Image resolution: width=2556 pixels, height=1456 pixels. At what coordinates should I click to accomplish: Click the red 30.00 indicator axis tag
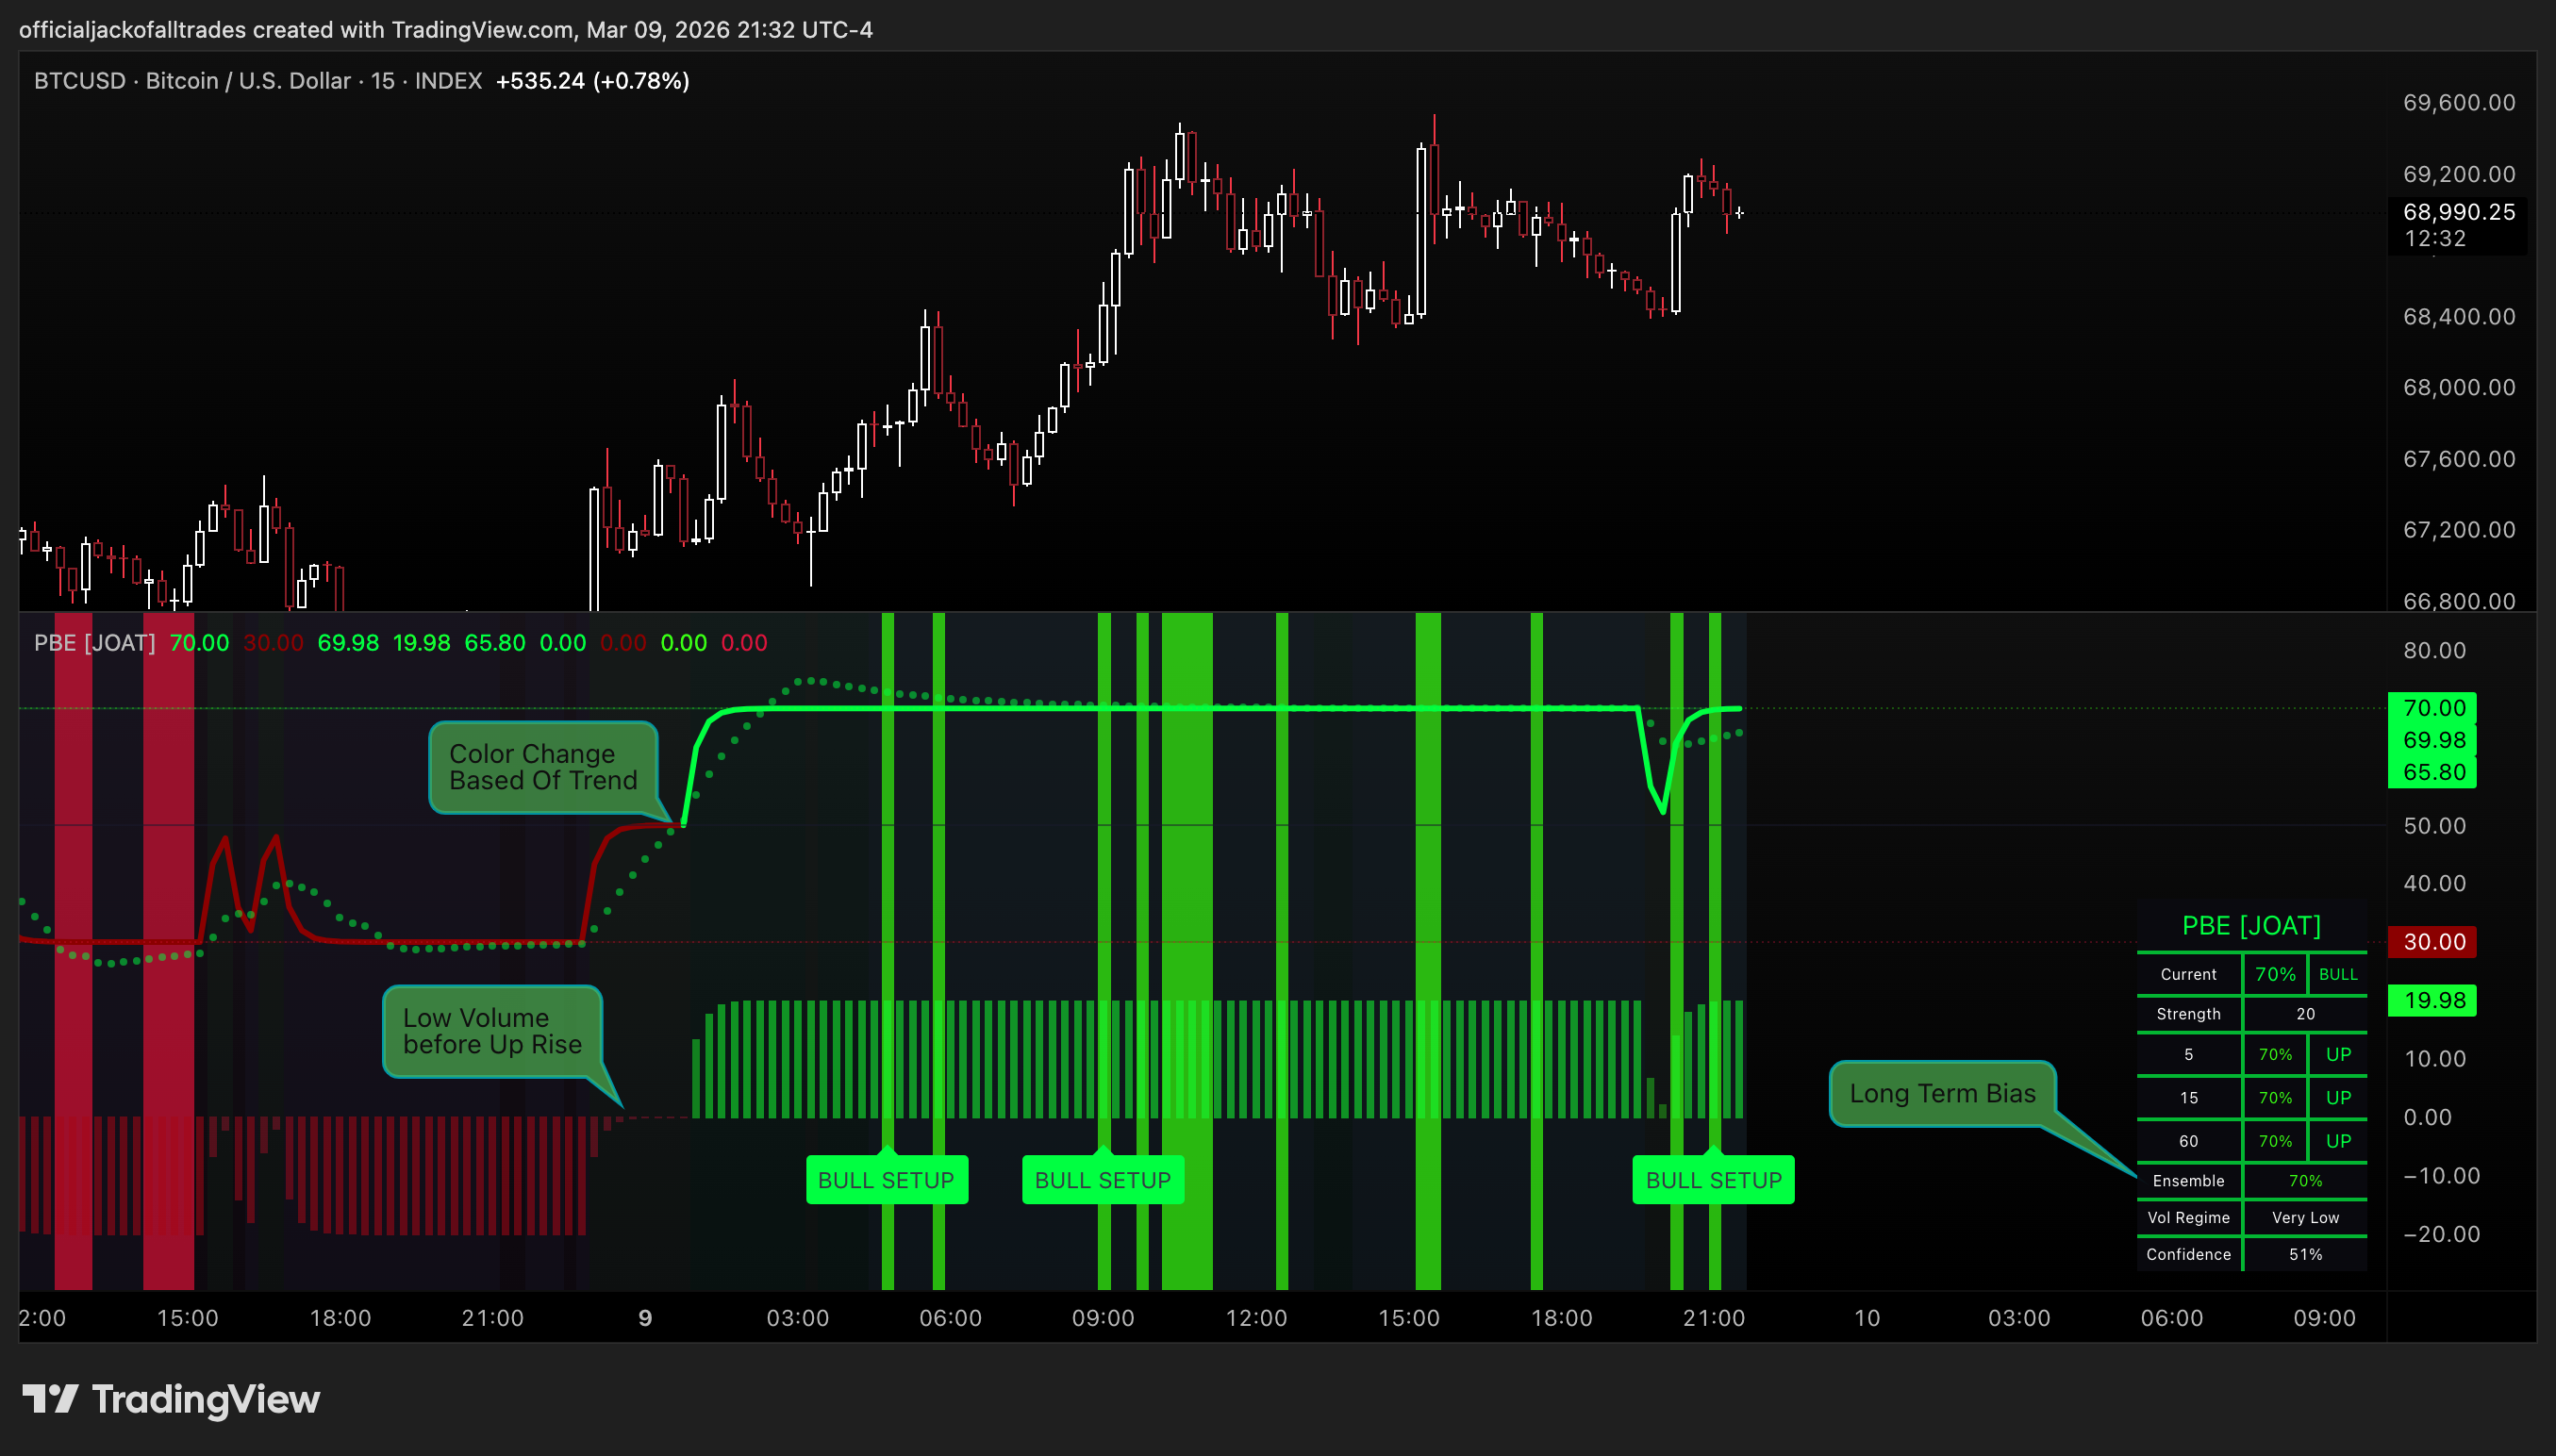tap(2432, 942)
